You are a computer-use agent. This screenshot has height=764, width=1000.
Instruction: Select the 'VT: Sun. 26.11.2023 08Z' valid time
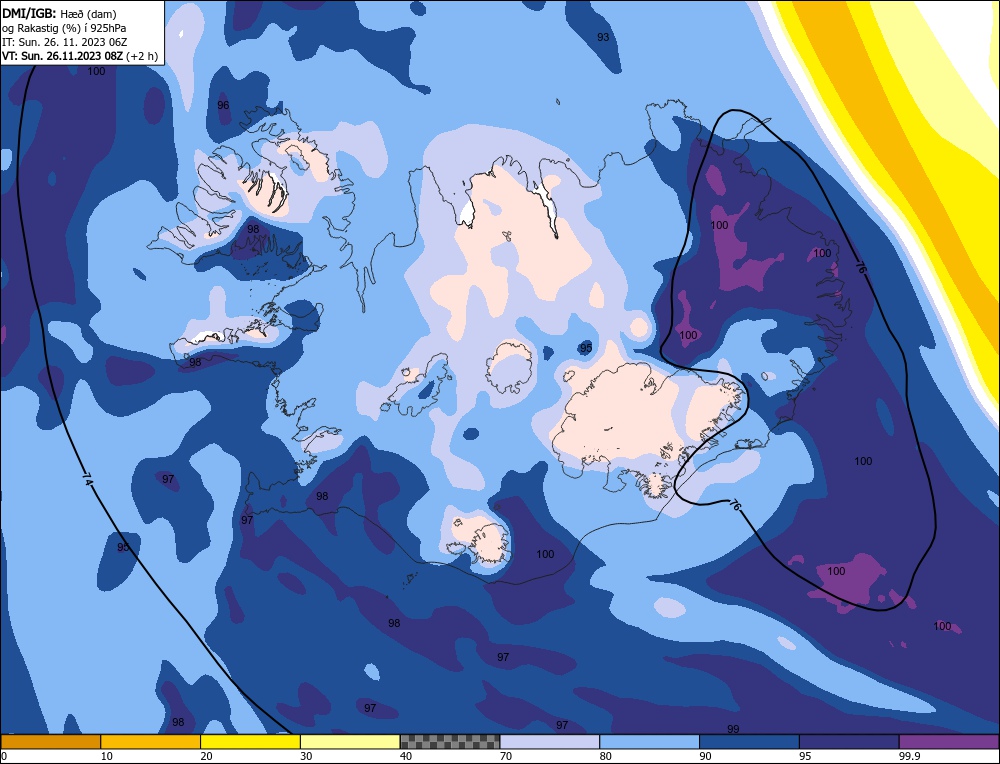(62, 56)
